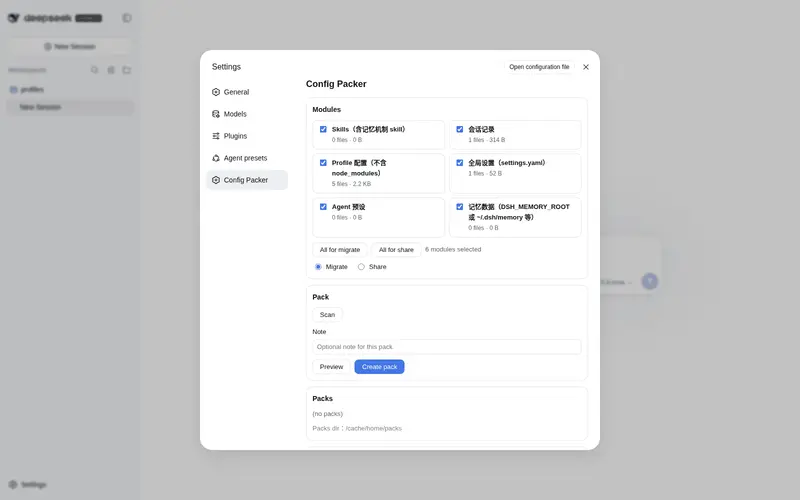Click the Create pack button
The image size is (800, 500).
click(379, 367)
